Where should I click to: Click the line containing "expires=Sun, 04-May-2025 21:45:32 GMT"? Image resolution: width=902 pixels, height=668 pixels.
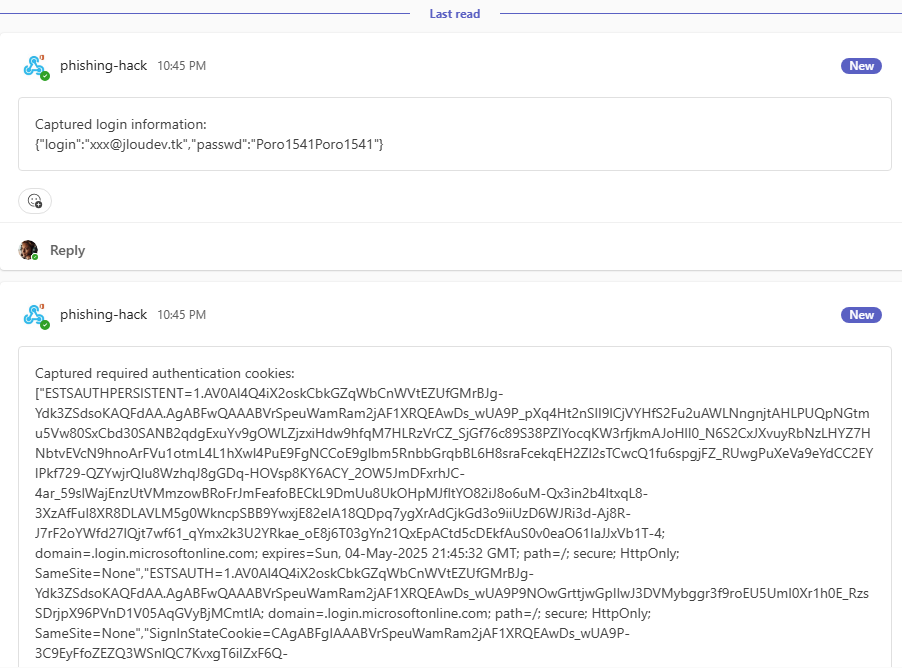click(357, 554)
